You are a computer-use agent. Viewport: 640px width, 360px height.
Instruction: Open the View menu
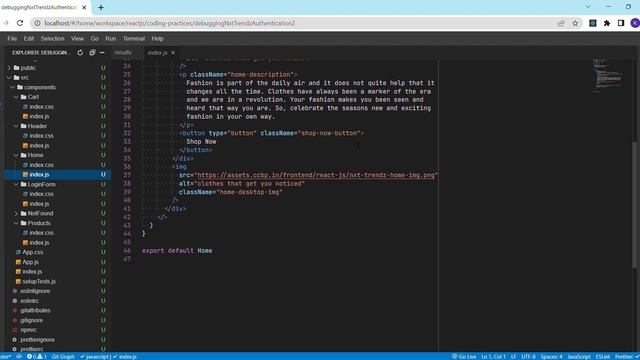[77, 38]
